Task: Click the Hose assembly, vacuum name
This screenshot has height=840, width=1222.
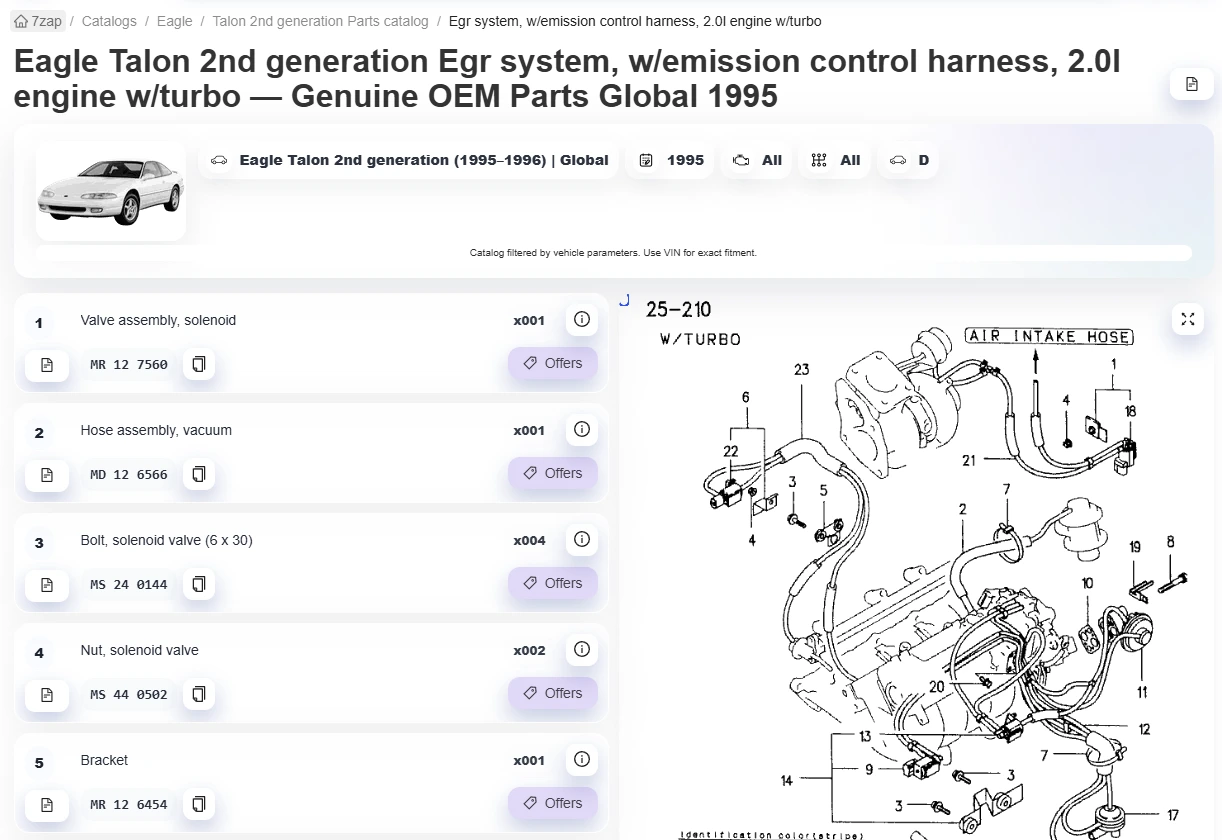Action: pos(156,430)
